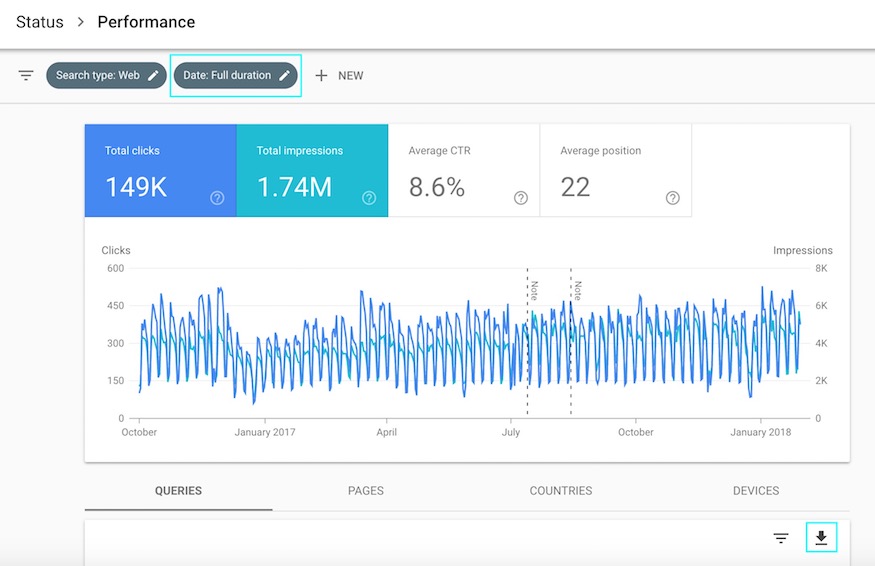Open help icon on Average CTR card
This screenshot has width=875, height=566.
pyautogui.click(x=521, y=198)
